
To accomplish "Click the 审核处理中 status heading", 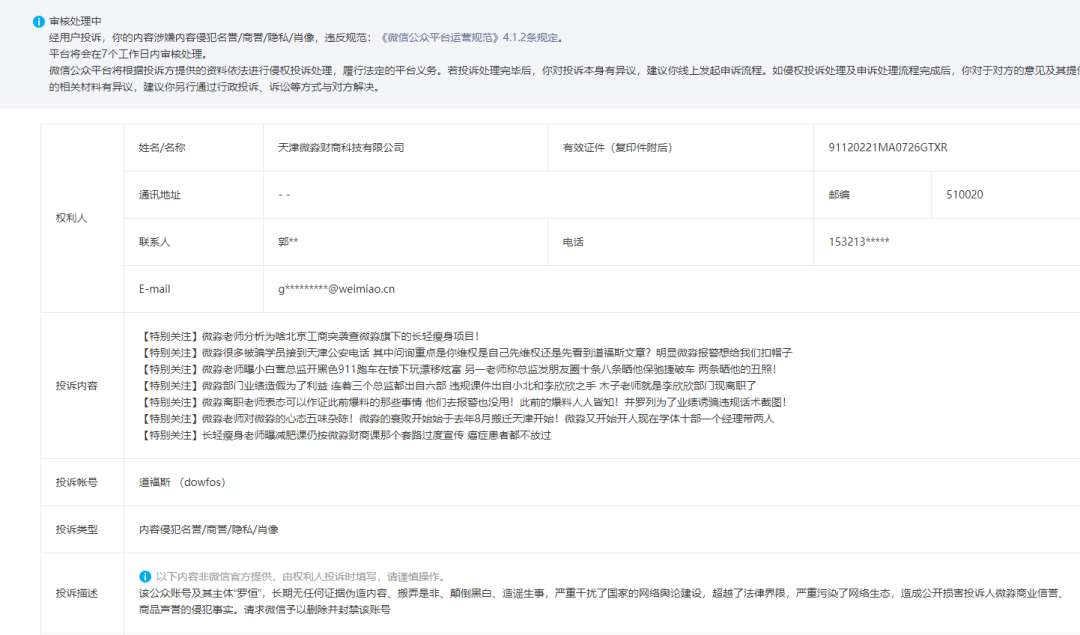I will (75, 21).
